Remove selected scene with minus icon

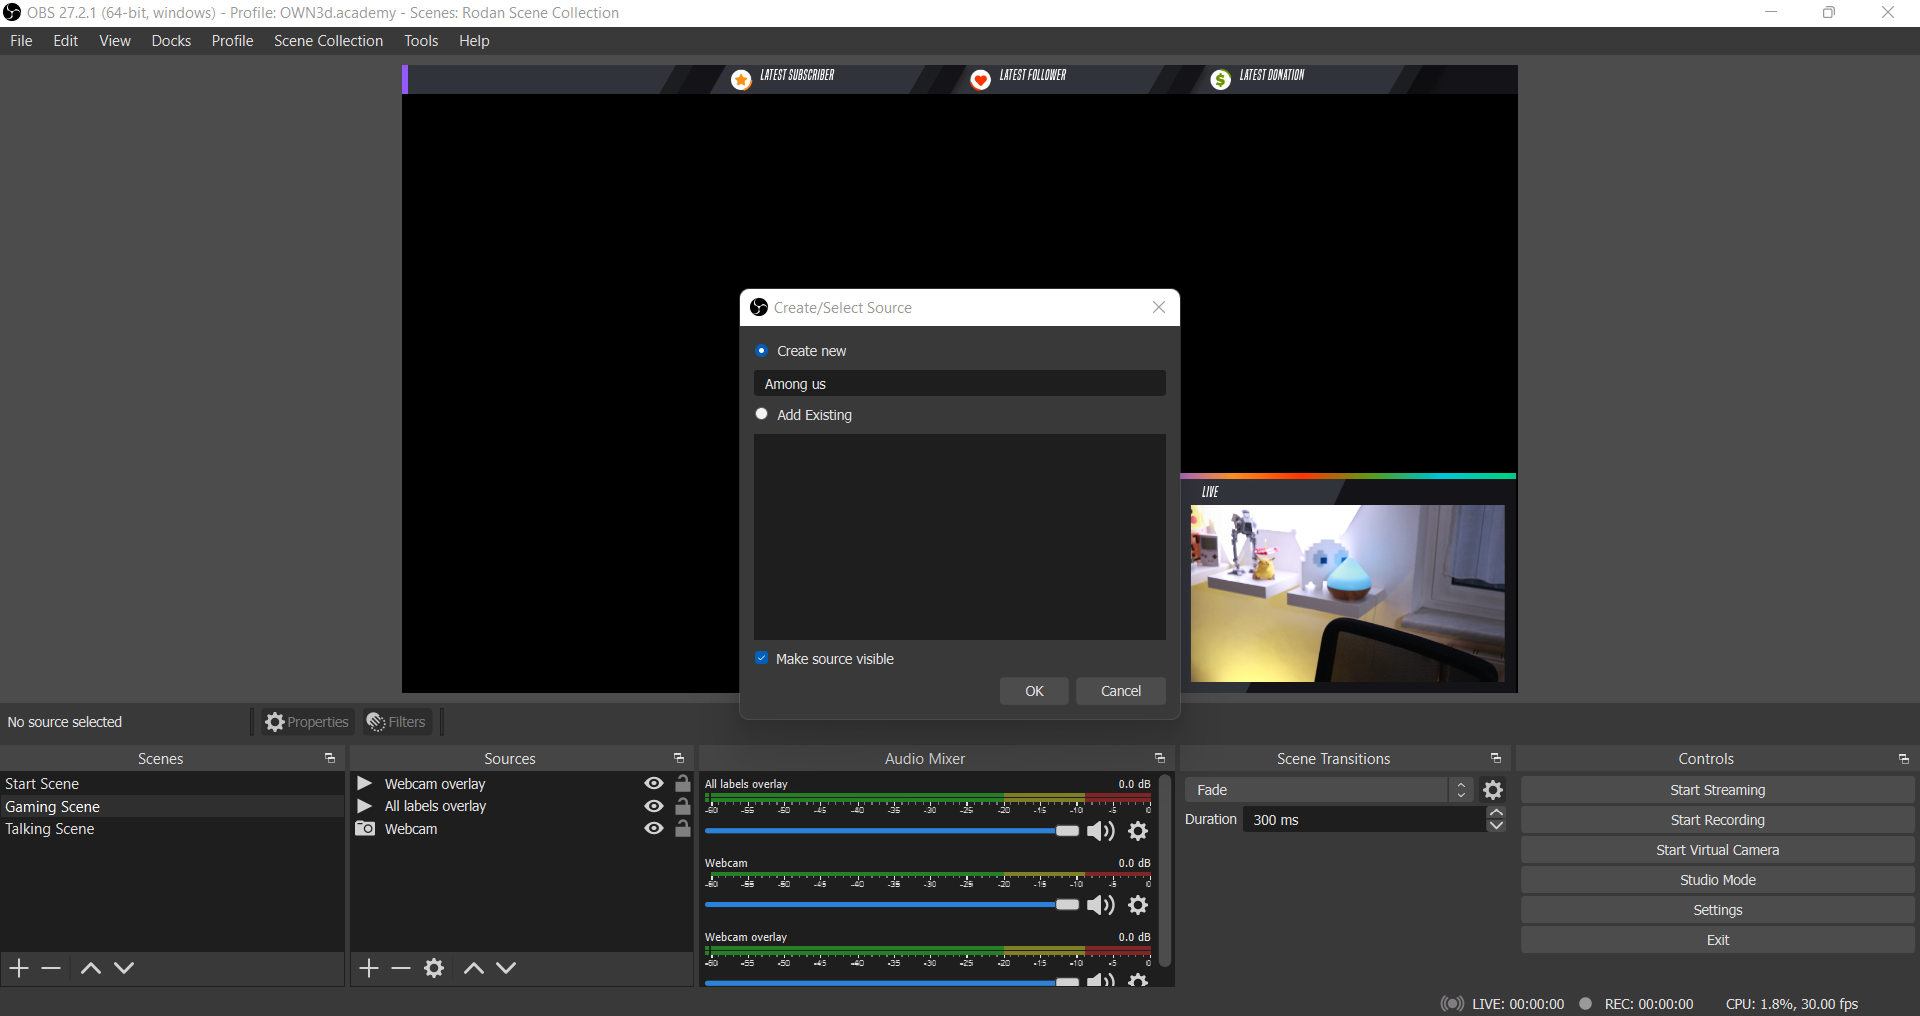click(x=51, y=968)
